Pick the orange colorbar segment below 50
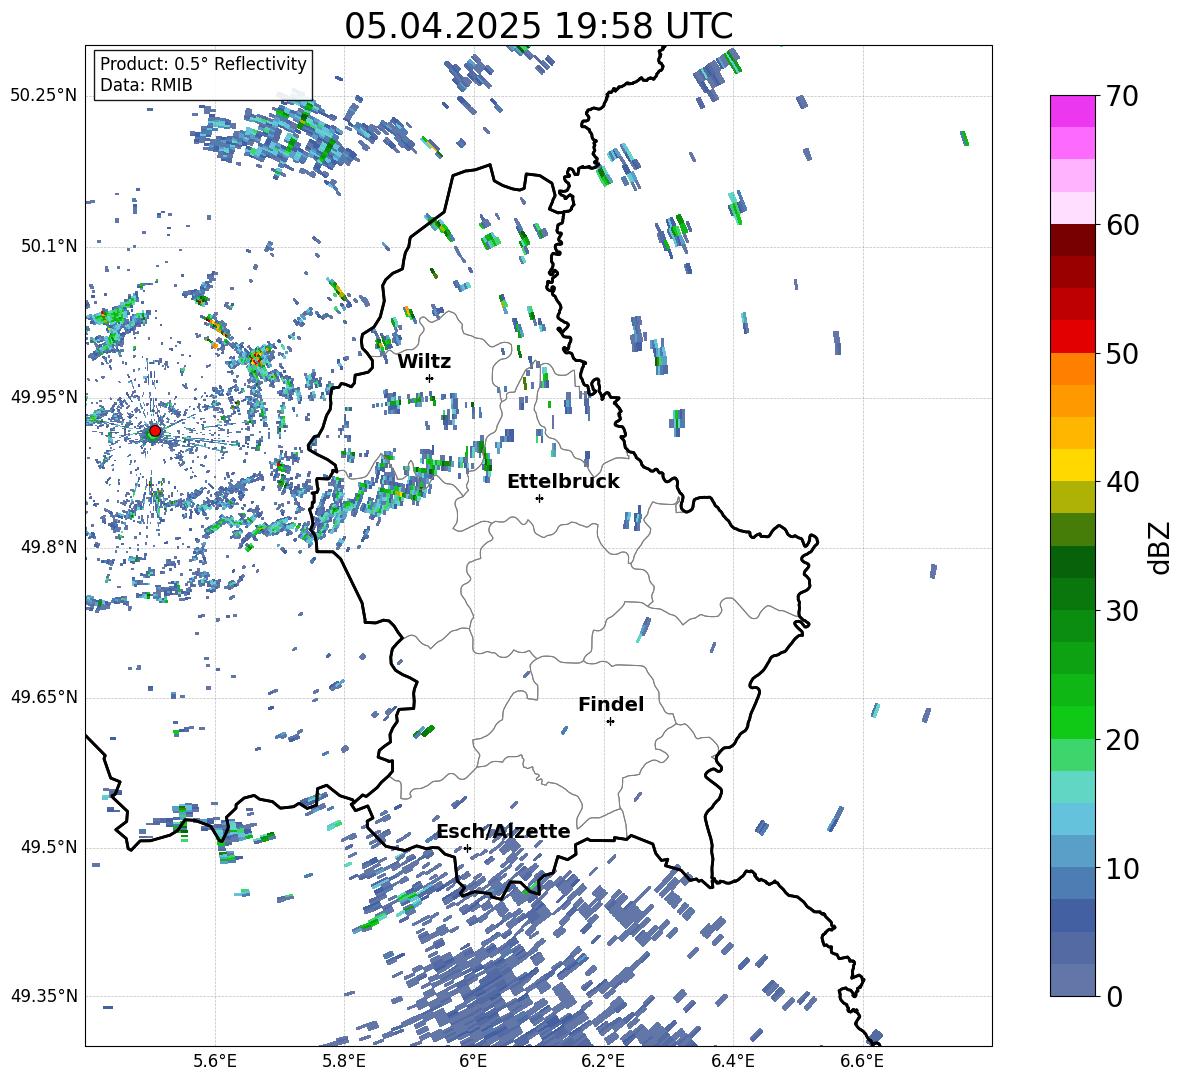The image size is (1184, 1081). point(1072,368)
